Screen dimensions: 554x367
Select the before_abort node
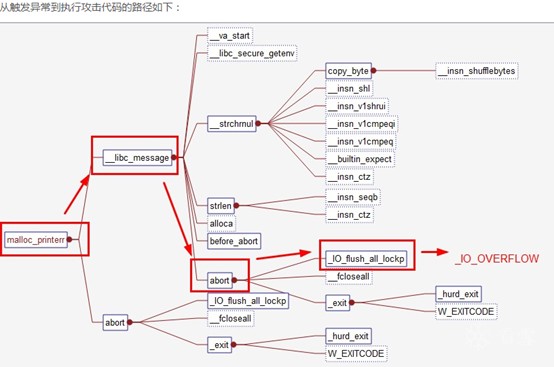point(234,241)
